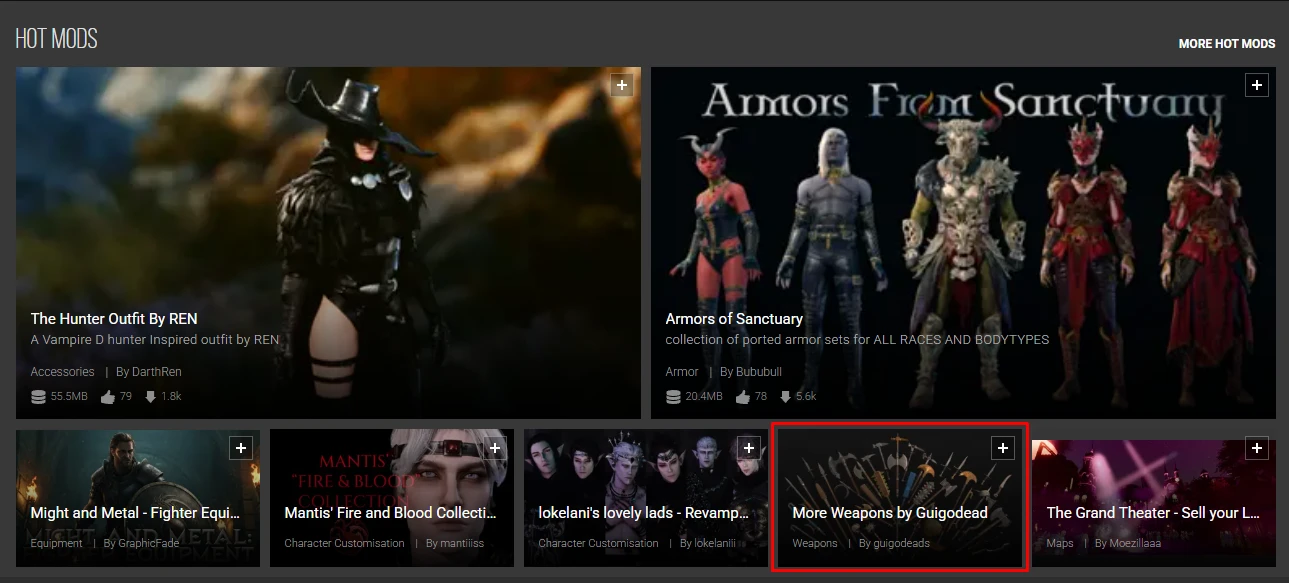
Task: Click the "HOT MODS" section heading
Action: [57, 40]
